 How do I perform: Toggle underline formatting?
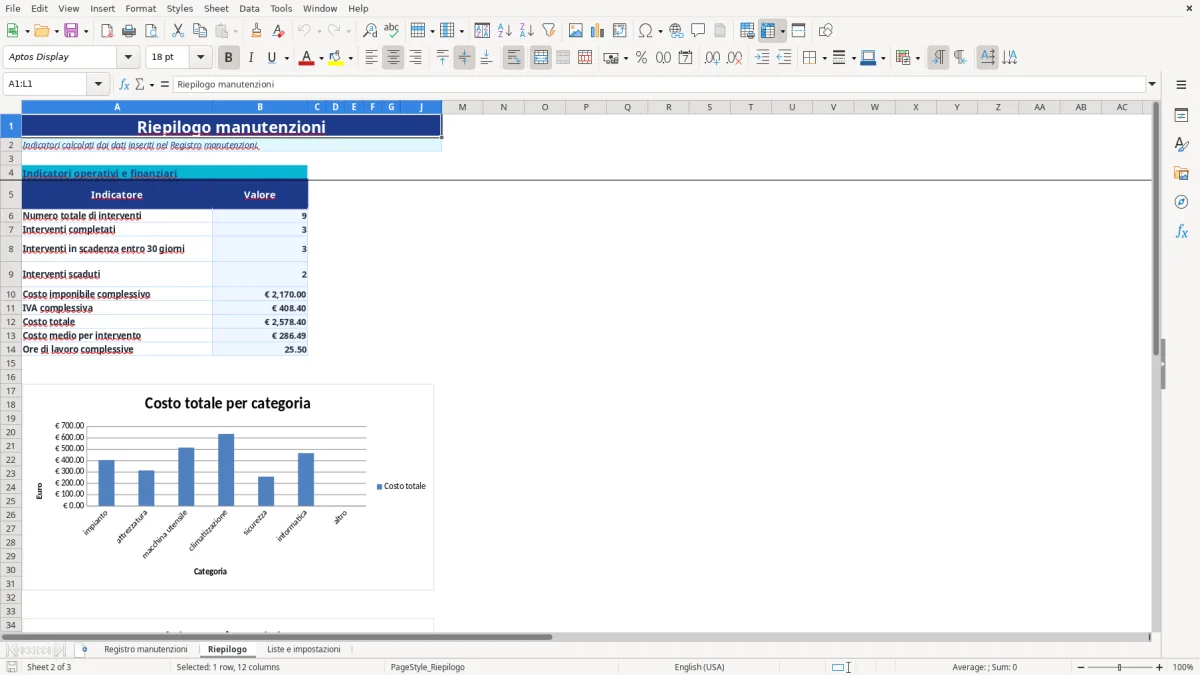[x=272, y=58]
